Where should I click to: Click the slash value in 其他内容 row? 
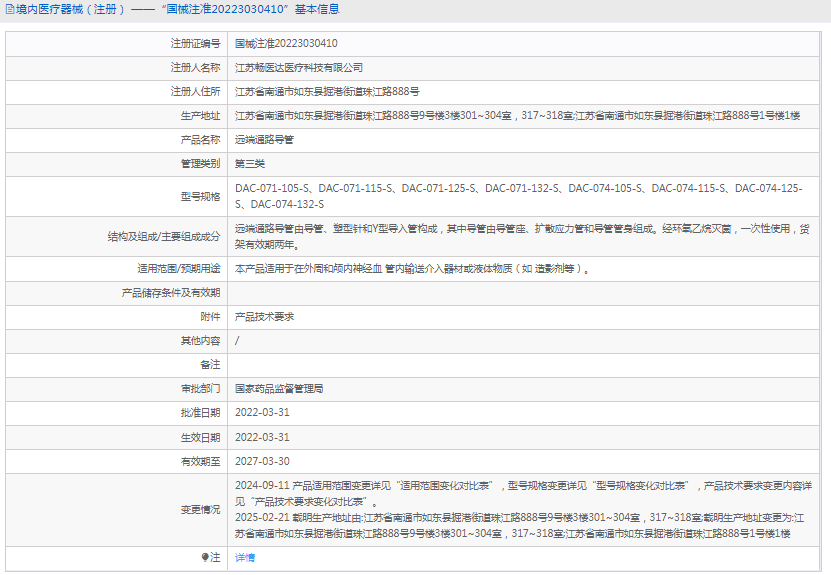click(x=237, y=341)
